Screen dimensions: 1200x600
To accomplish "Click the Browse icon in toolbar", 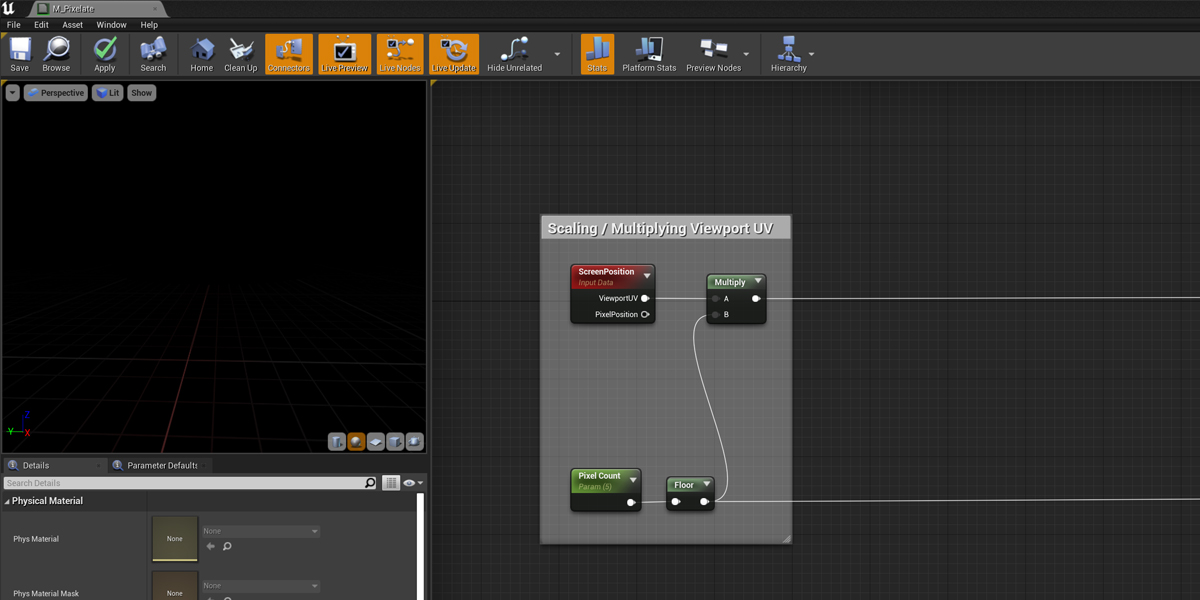I will [x=56, y=54].
